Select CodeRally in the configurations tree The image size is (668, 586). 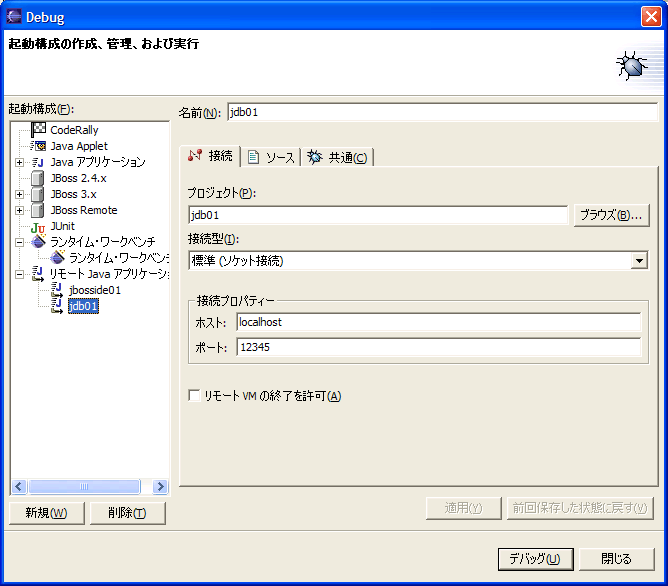click(x=74, y=130)
